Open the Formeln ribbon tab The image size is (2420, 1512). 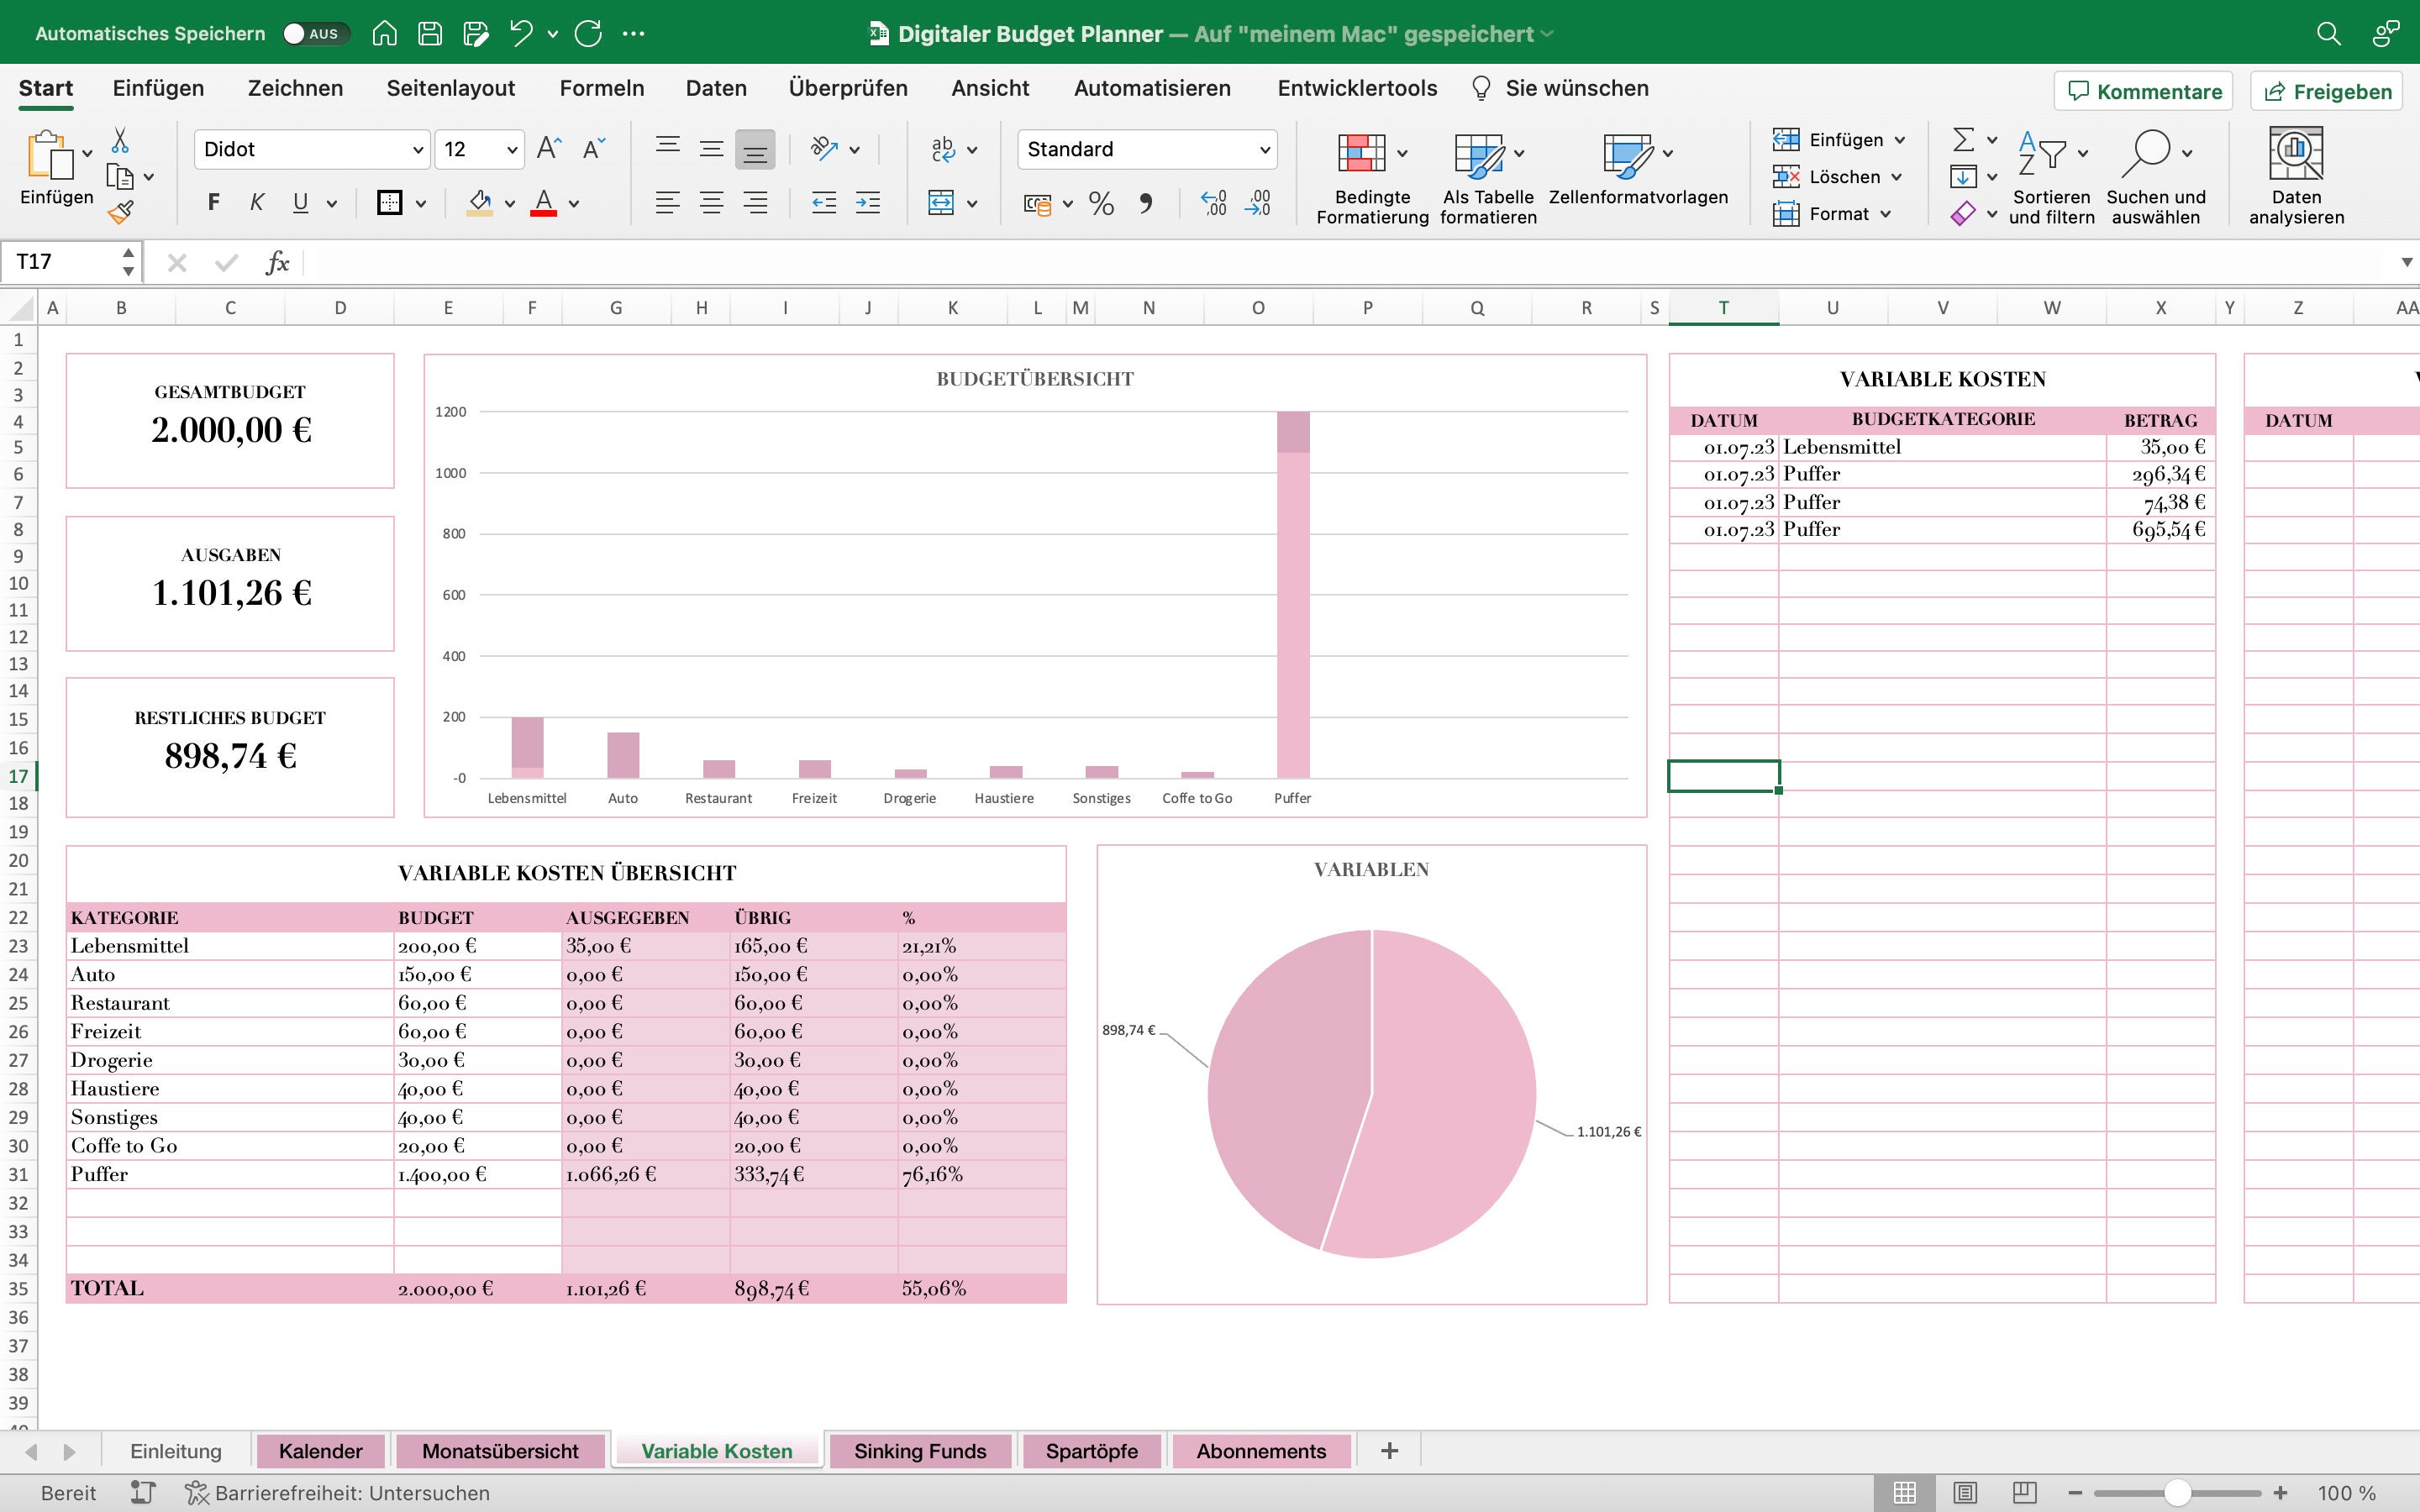602,88
